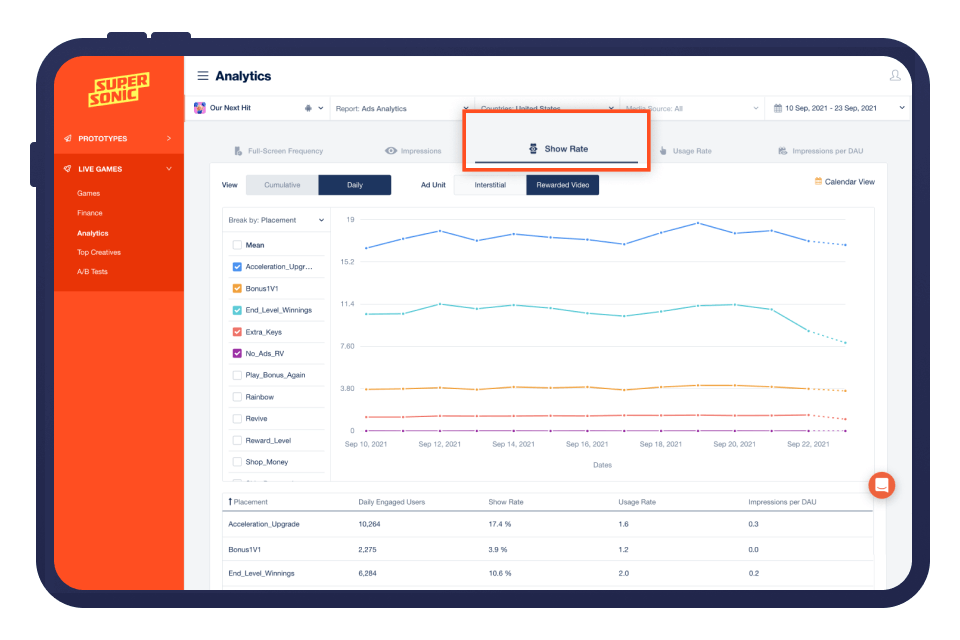This screenshot has width=960, height=640.
Task: Open the date range 10 Sep - 23 Sep dropdown
Action: [x=838, y=108]
